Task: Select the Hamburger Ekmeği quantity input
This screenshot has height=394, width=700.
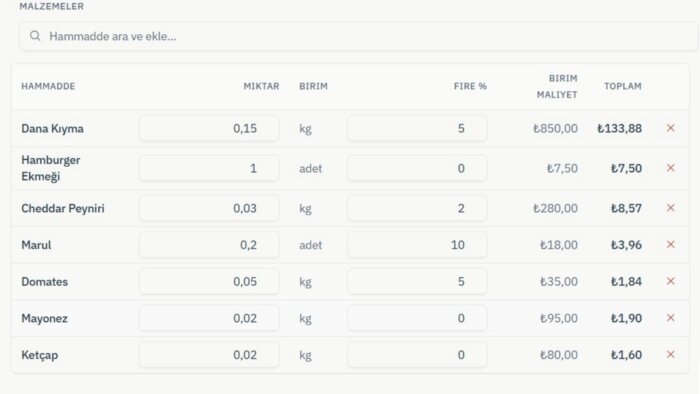Action: click(x=209, y=168)
